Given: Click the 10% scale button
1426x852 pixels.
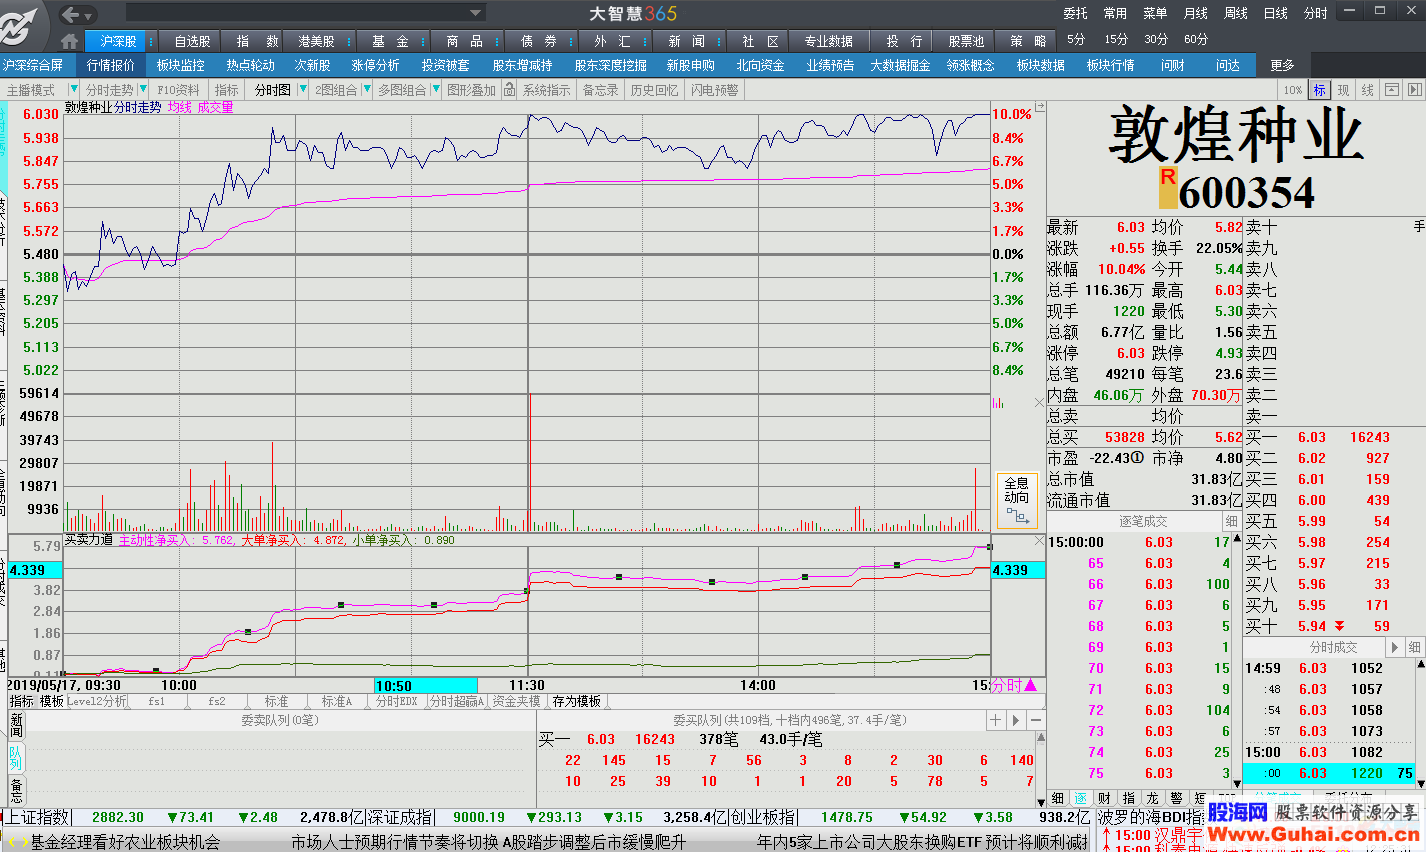Looking at the screenshot, I should click(x=1293, y=90).
